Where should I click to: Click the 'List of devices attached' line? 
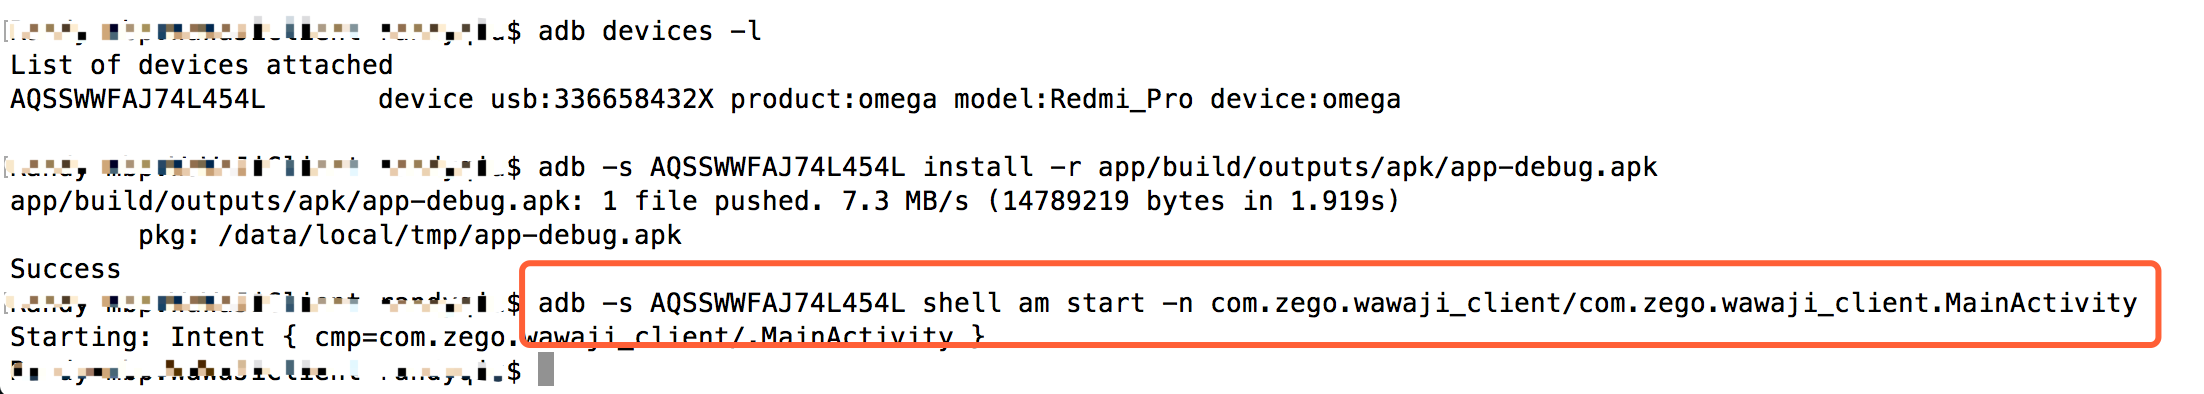(201, 65)
